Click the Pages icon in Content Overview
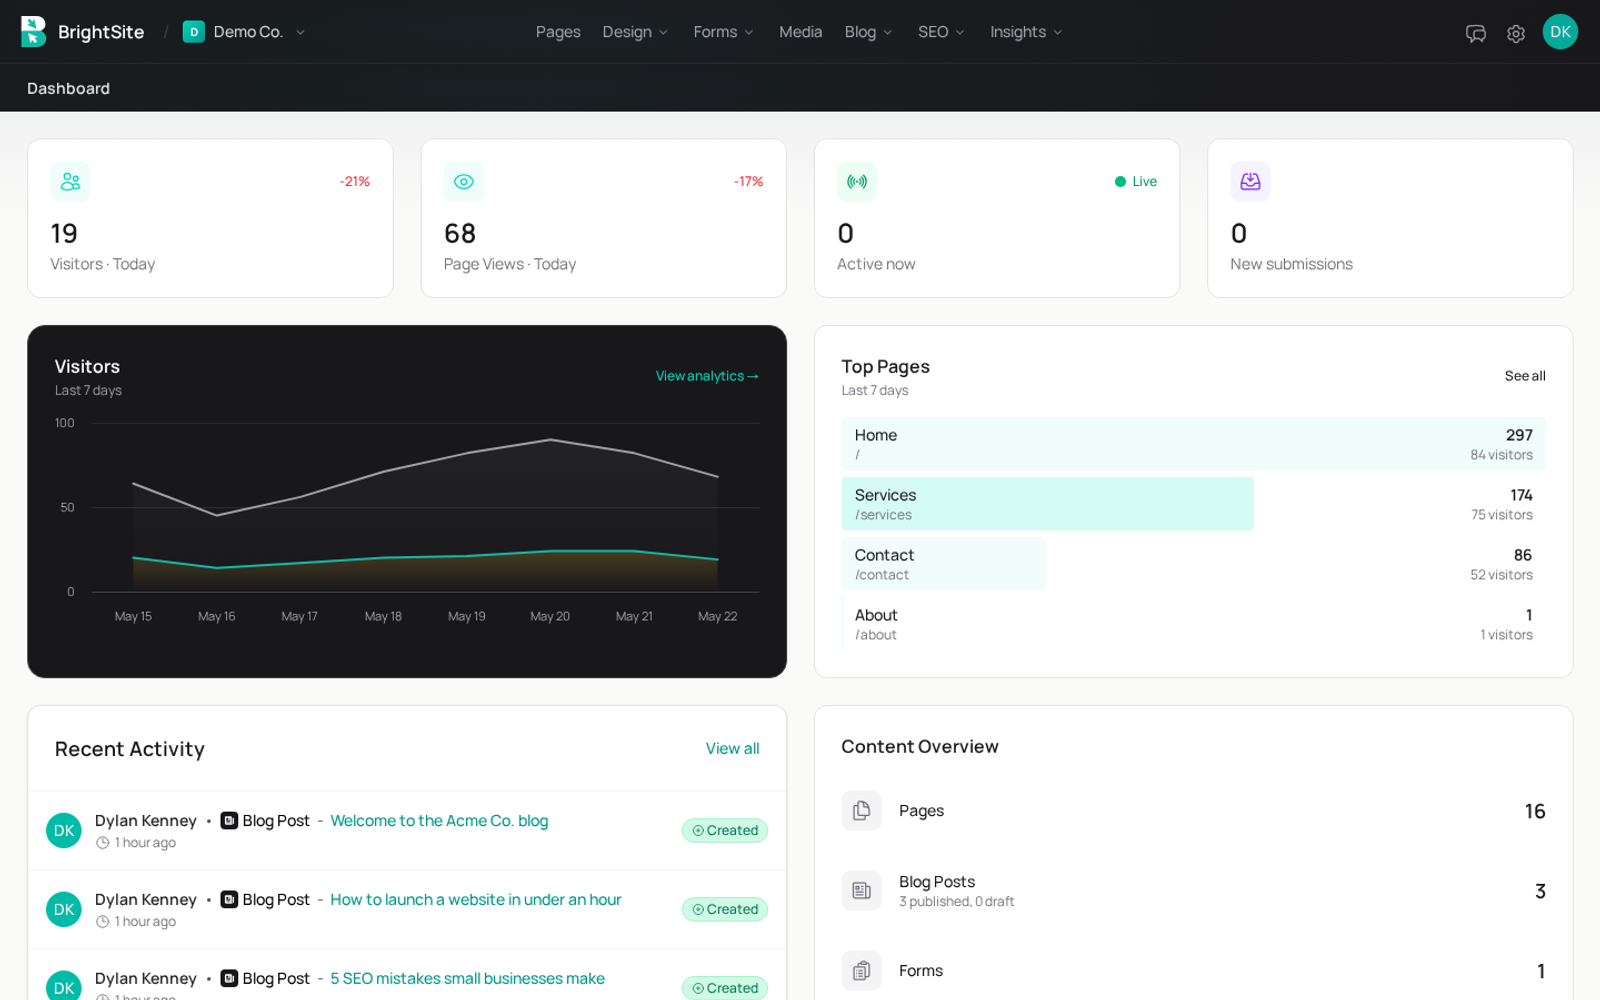The height and width of the screenshot is (1000, 1600). pyautogui.click(x=861, y=811)
